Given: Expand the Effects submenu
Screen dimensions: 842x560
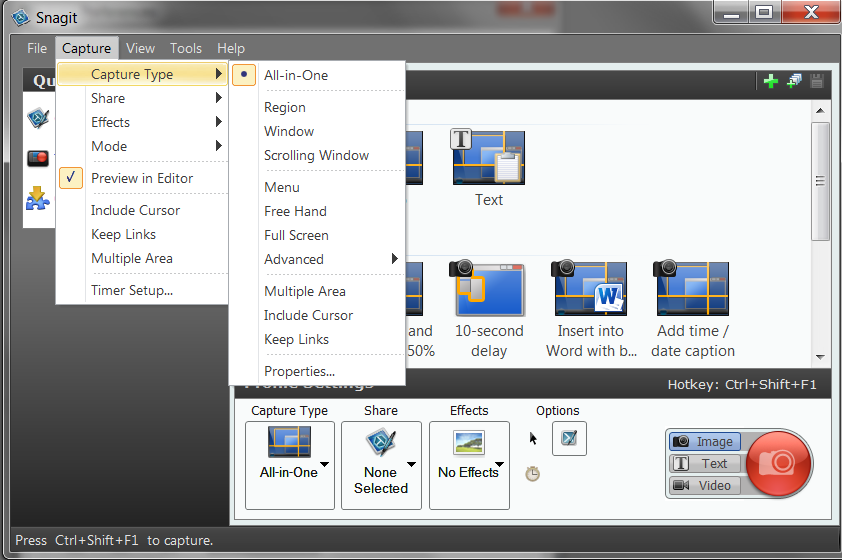Looking at the screenshot, I should point(142,122).
